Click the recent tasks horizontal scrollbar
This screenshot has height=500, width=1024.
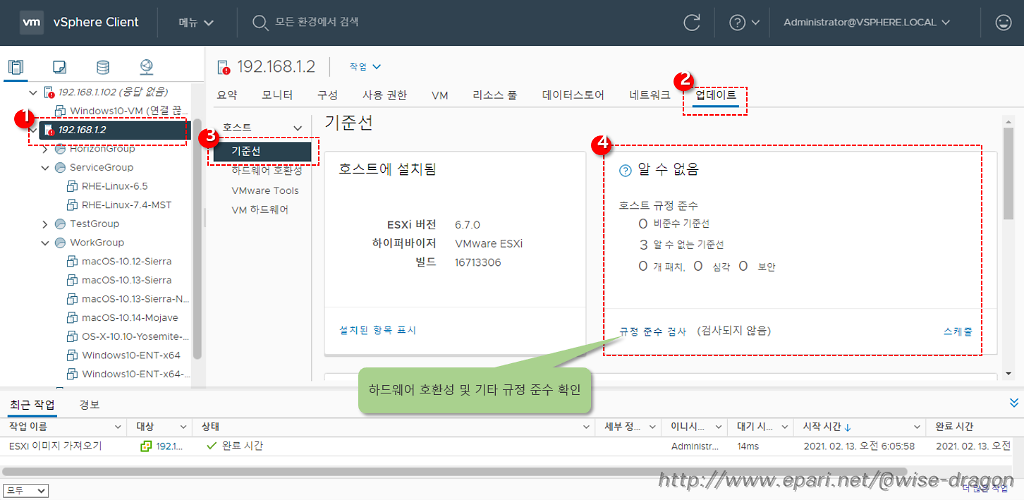(x=455, y=471)
